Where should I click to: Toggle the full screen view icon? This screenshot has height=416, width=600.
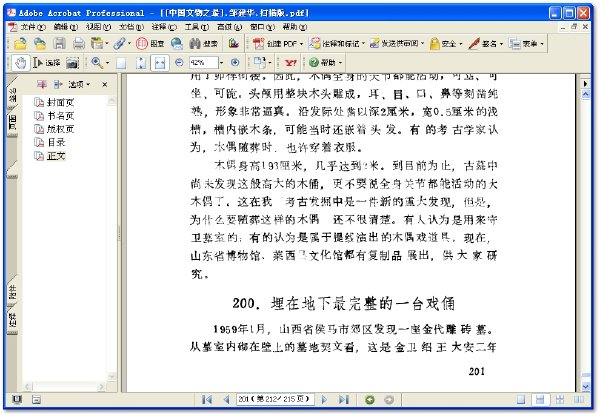pos(16,400)
